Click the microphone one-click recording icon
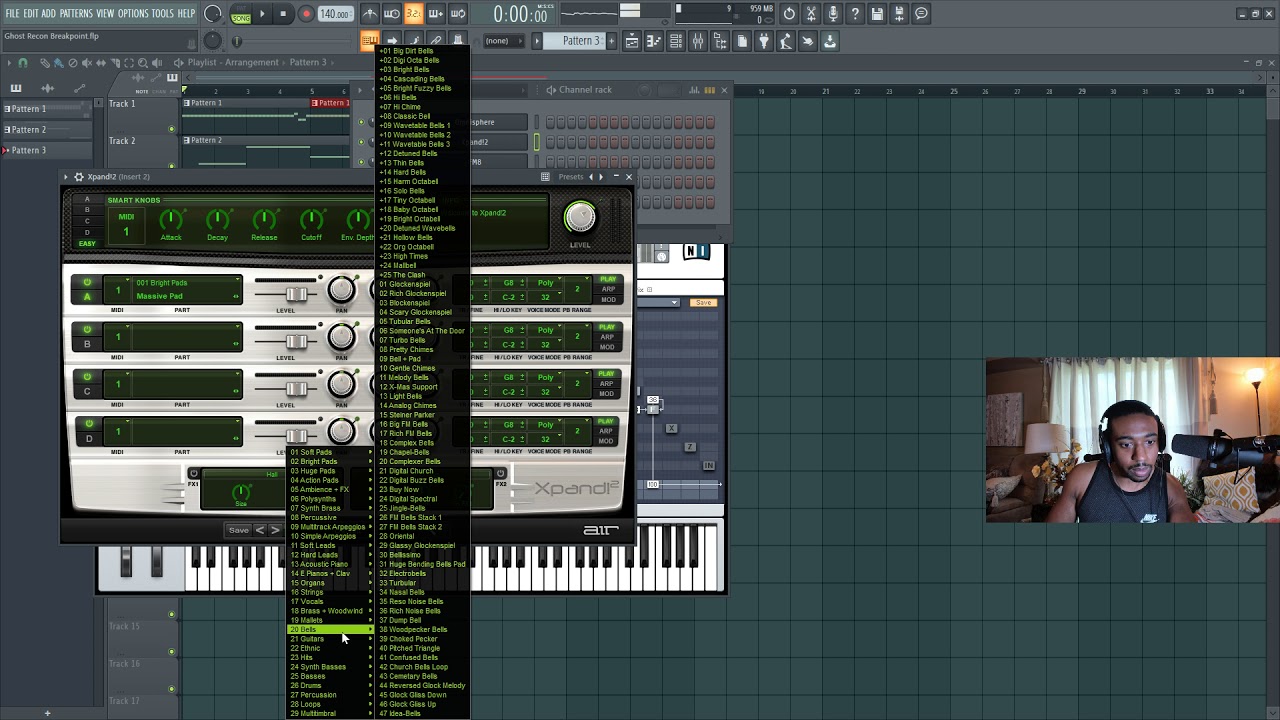 (833, 14)
